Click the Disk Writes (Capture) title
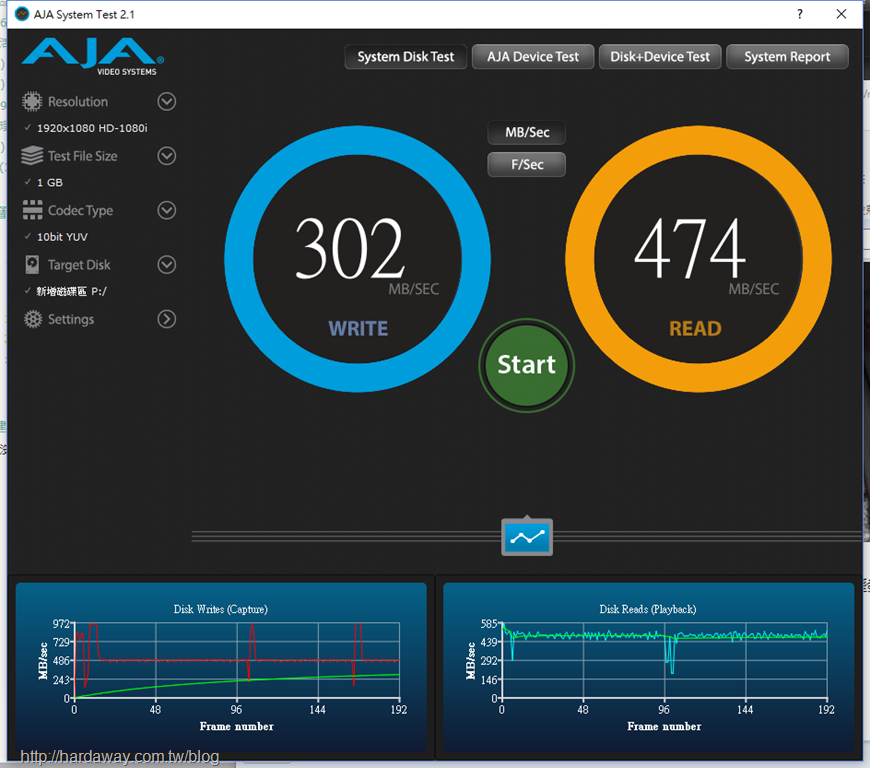870x768 pixels. click(221, 609)
